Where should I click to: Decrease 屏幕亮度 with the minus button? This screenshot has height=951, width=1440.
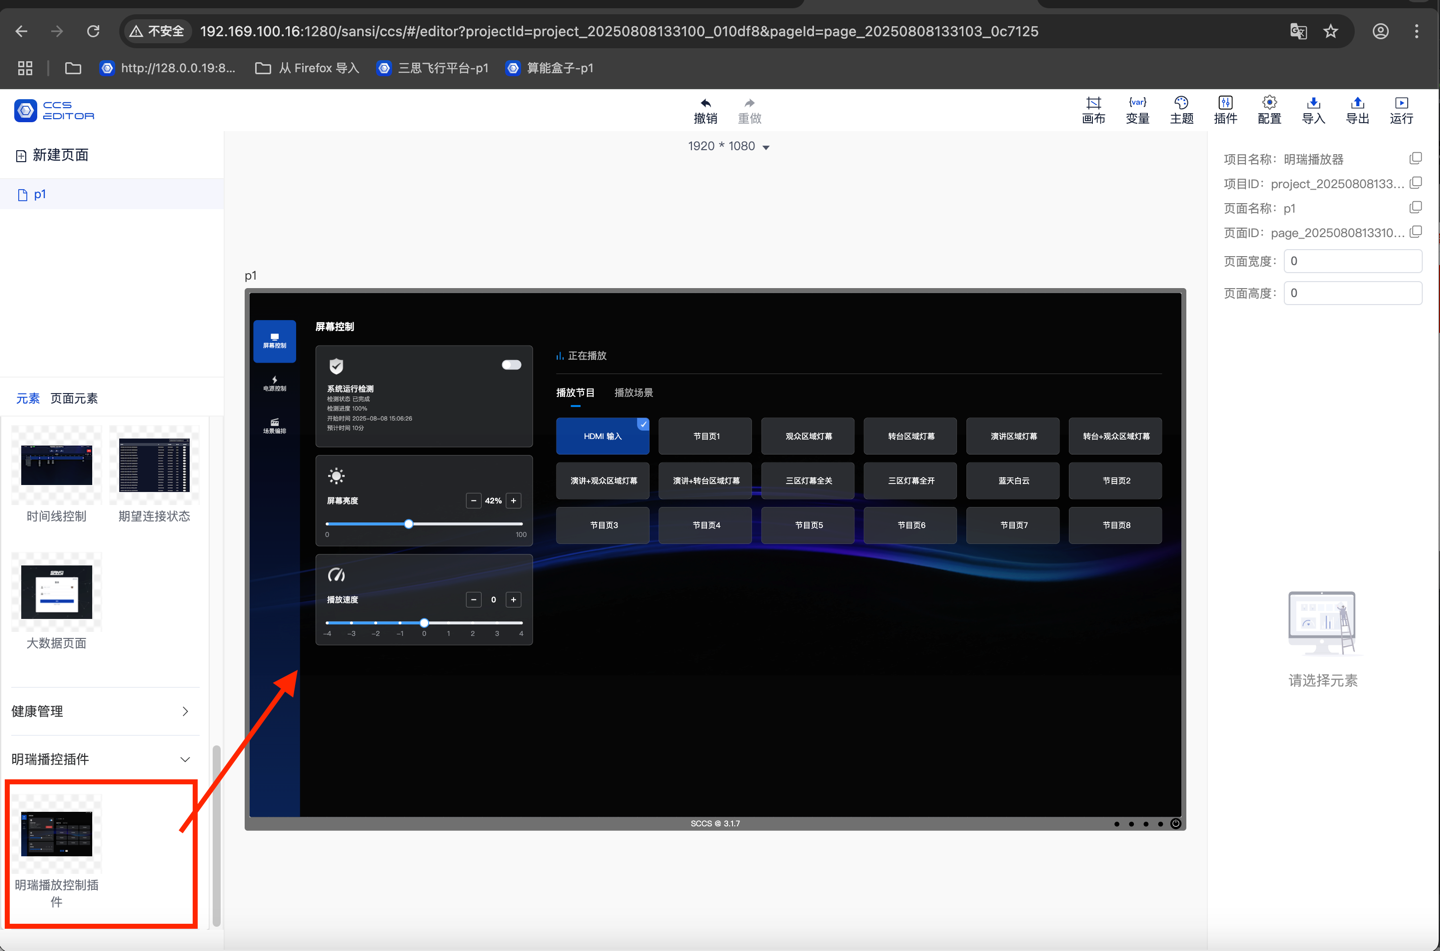[x=473, y=500]
